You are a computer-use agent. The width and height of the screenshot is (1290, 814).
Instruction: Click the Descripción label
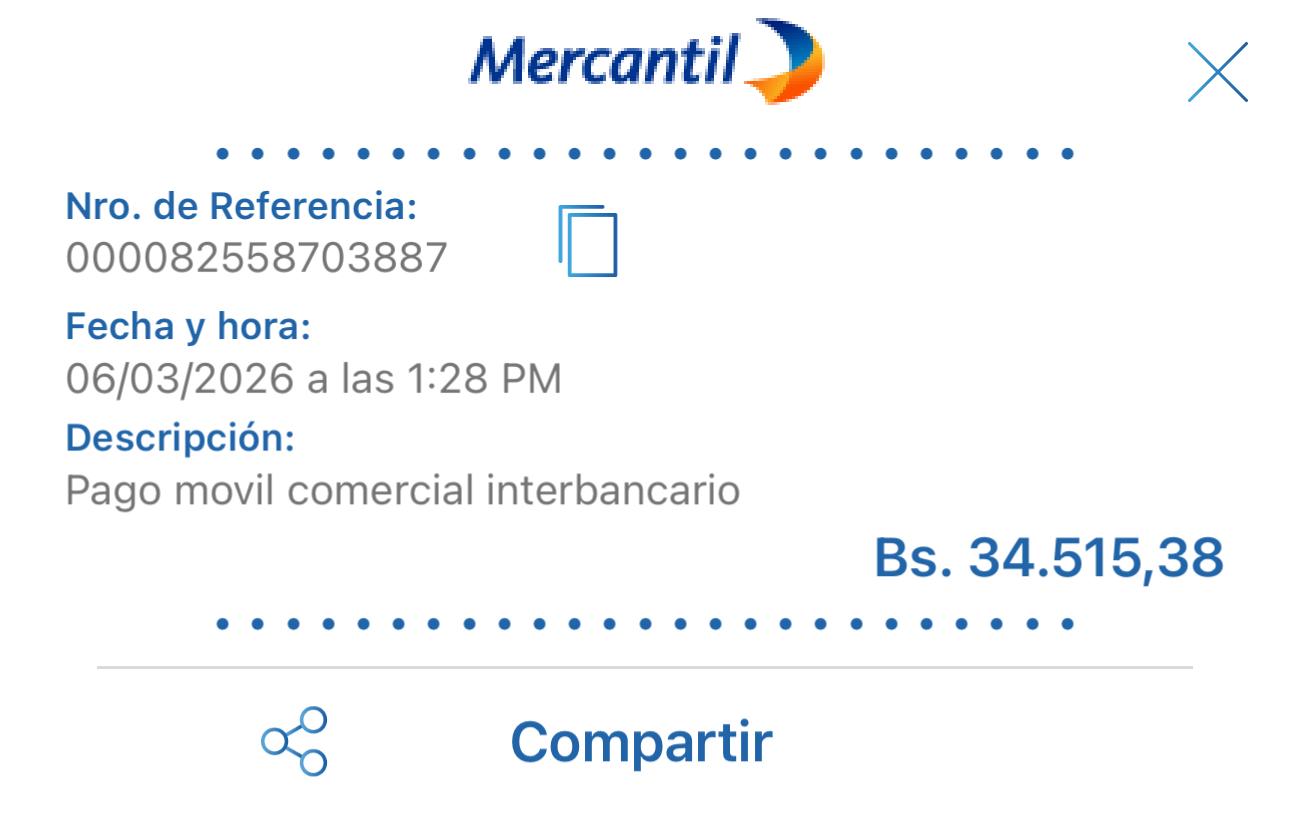[180, 439]
